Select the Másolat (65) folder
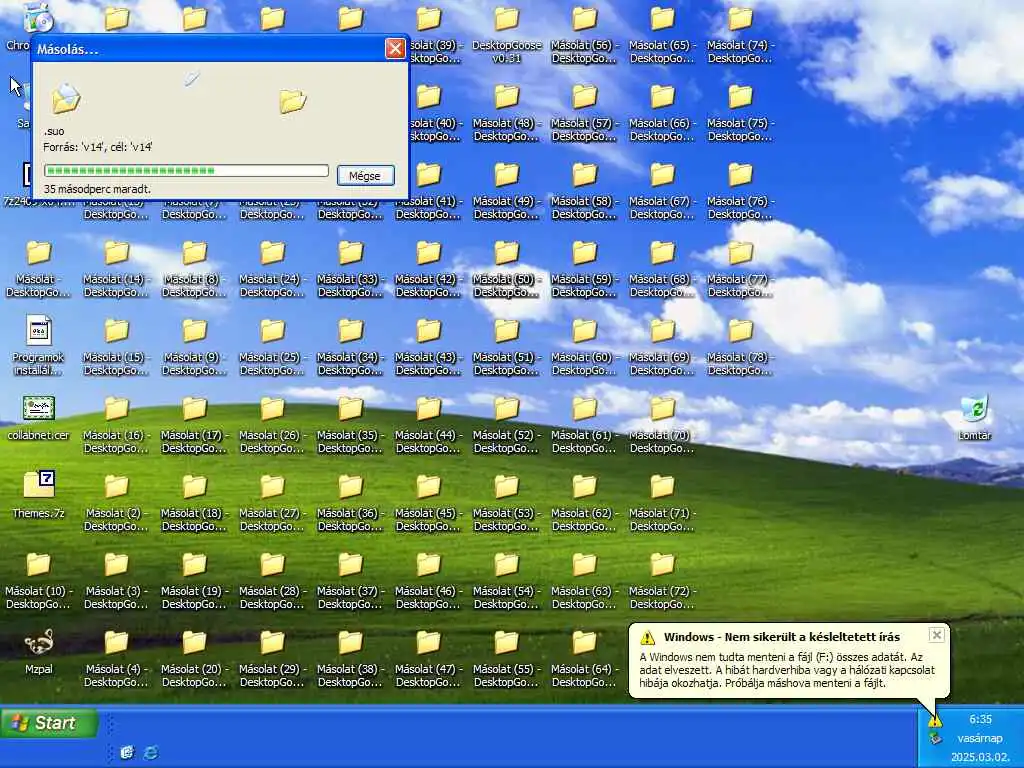The image size is (1024, 768). click(662, 33)
